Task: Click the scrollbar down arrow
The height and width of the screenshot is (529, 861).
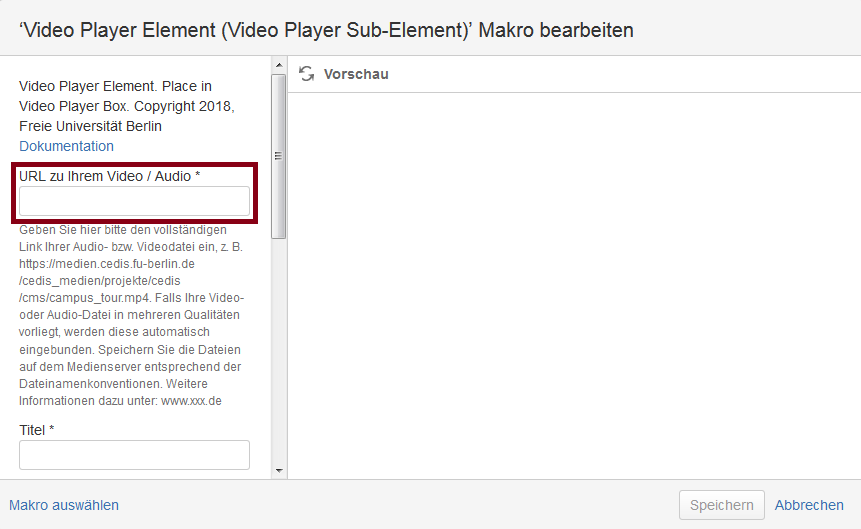Action: point(279,471)
